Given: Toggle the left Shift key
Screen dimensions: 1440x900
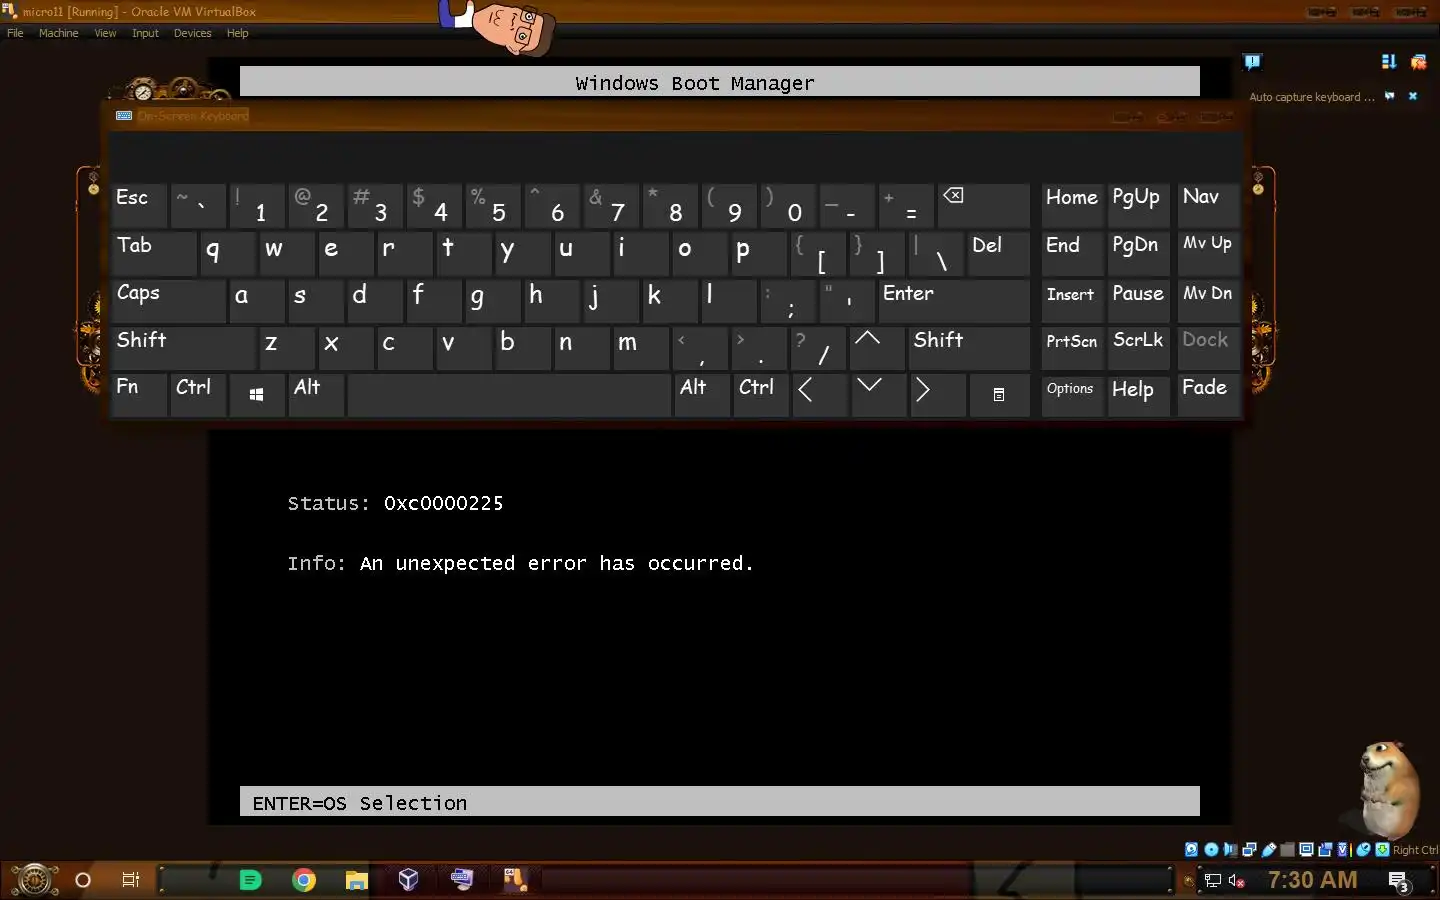Looking at the screenshot, I should pyautogui.click(x=182, y=347).
